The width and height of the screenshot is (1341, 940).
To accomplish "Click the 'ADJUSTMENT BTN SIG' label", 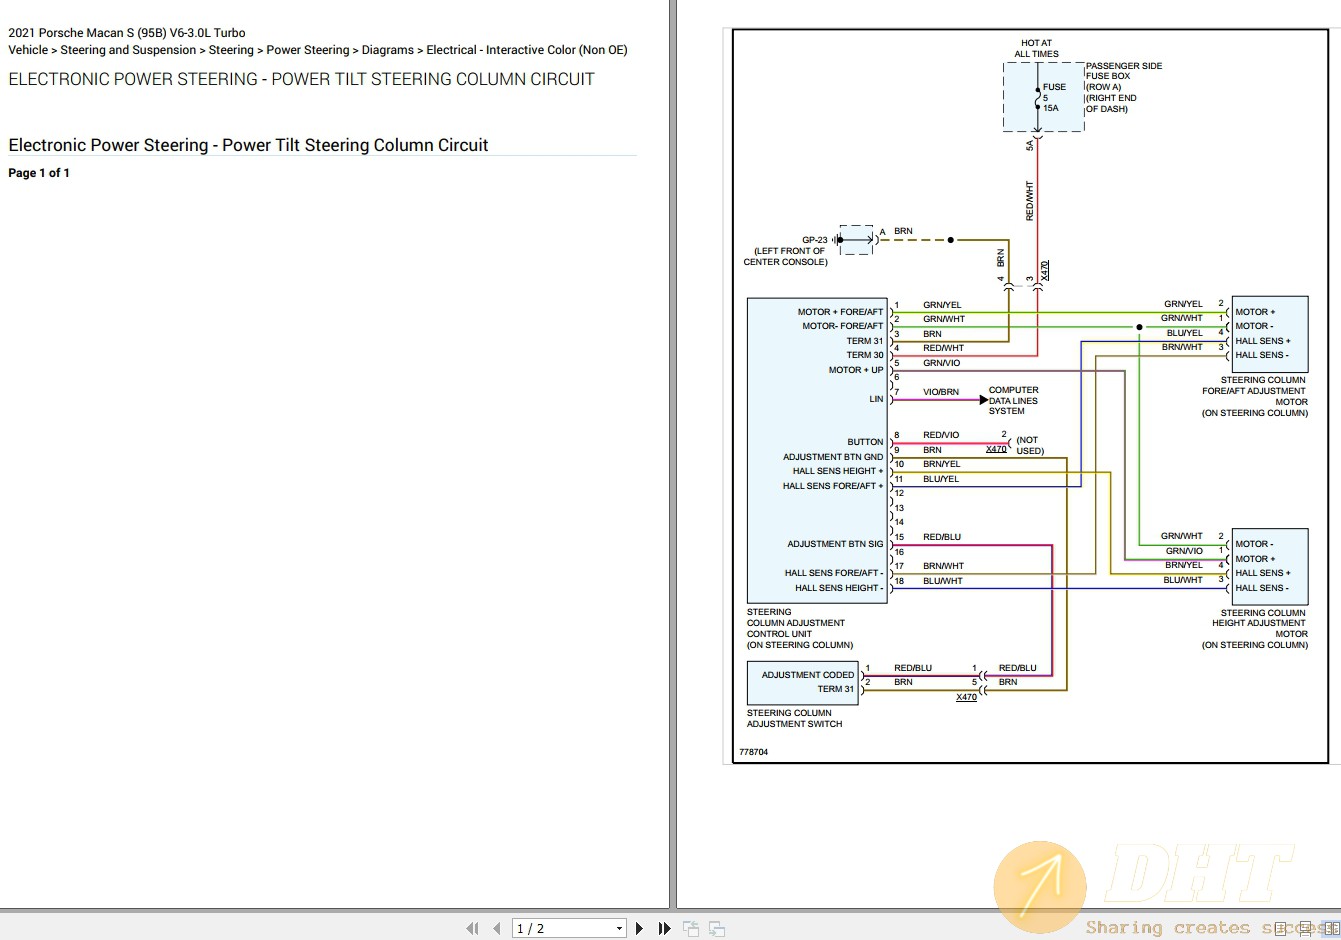I will 835,544.
